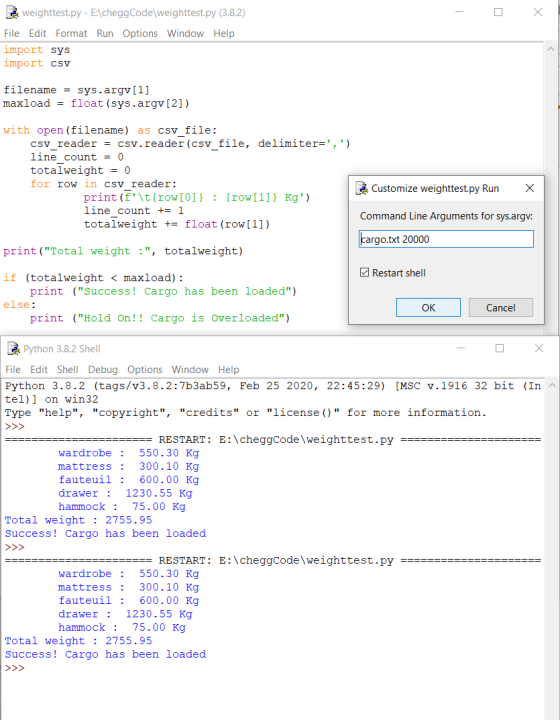Click the 'Type "help", "copyright"' info line in Shell

[x=246, y=413]
